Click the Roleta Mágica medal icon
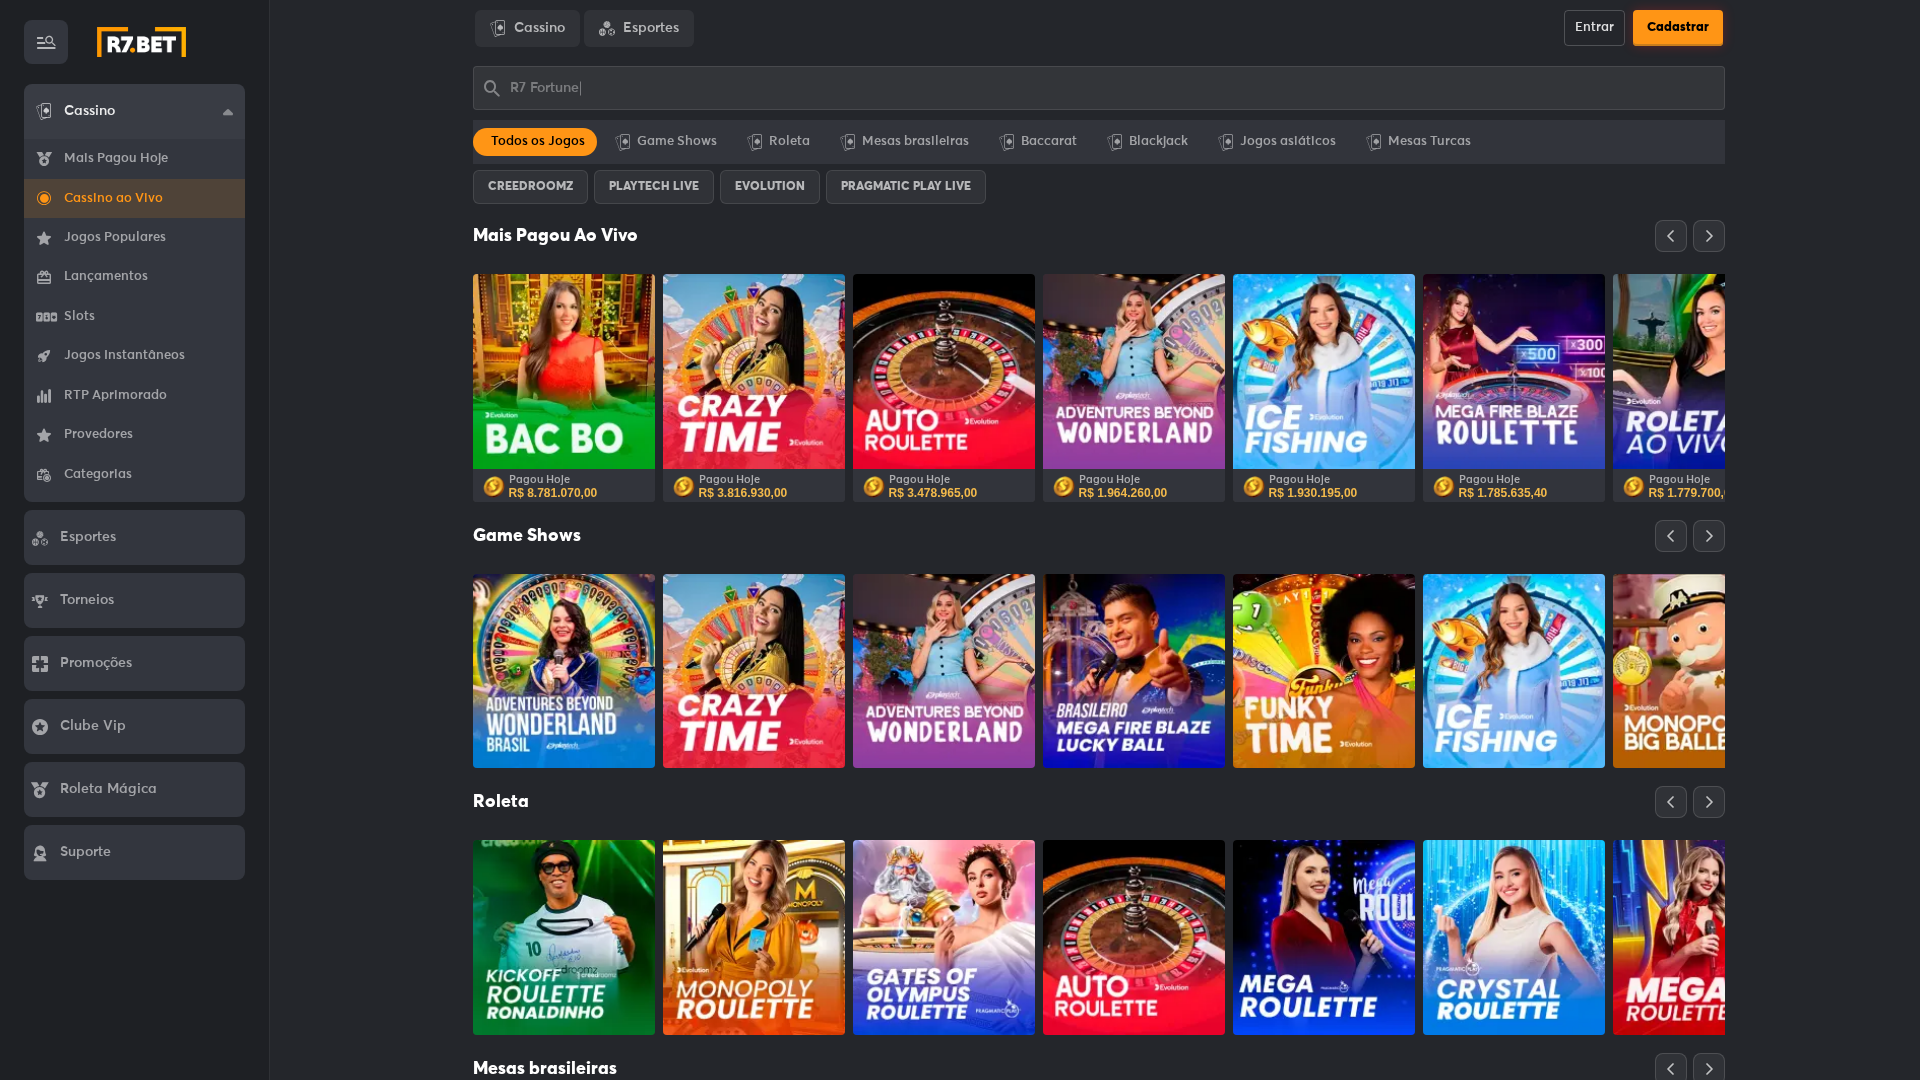1920x1080 pixels. pyautogui.click(x=40, y=790)
